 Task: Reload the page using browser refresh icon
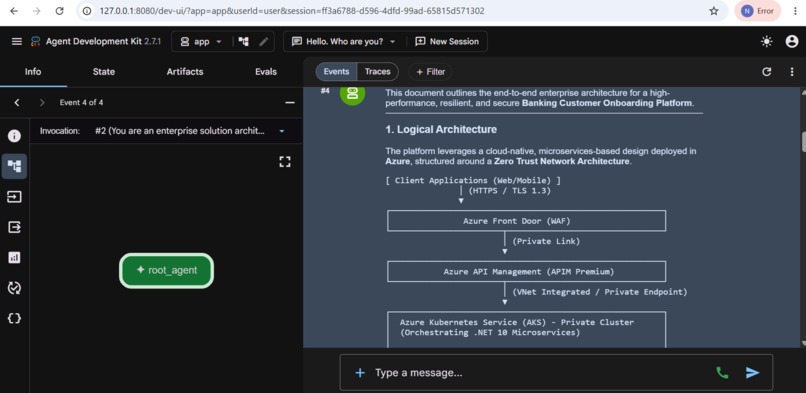(59, 11)
